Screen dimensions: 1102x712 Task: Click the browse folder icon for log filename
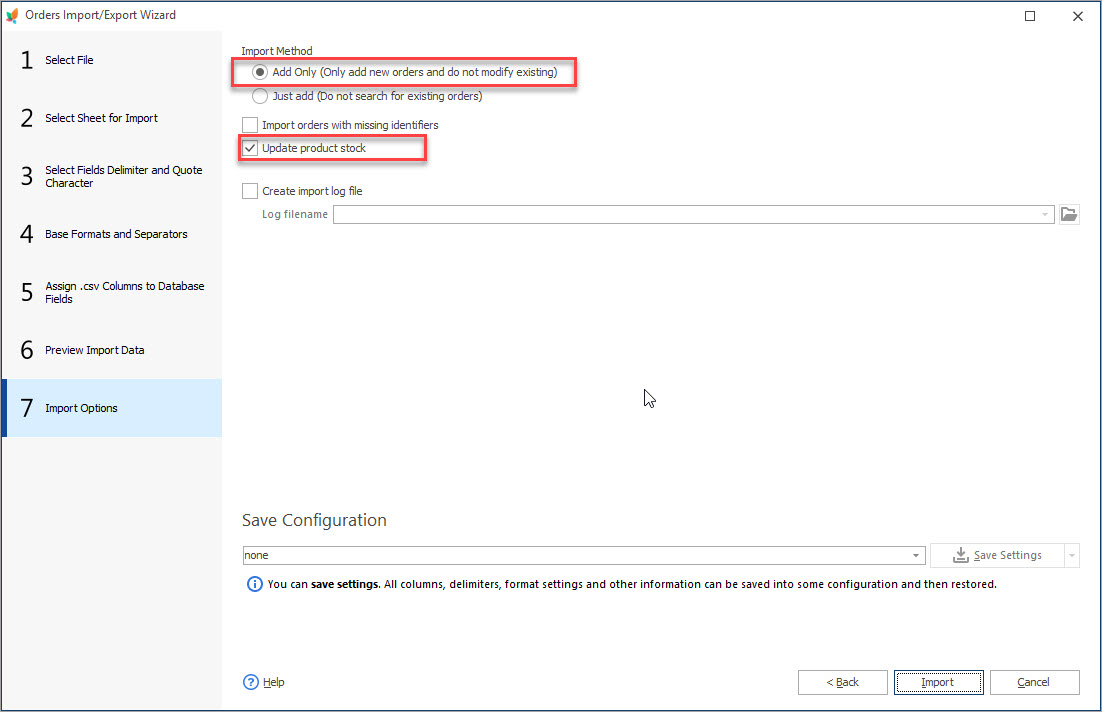coord(1069,214)
